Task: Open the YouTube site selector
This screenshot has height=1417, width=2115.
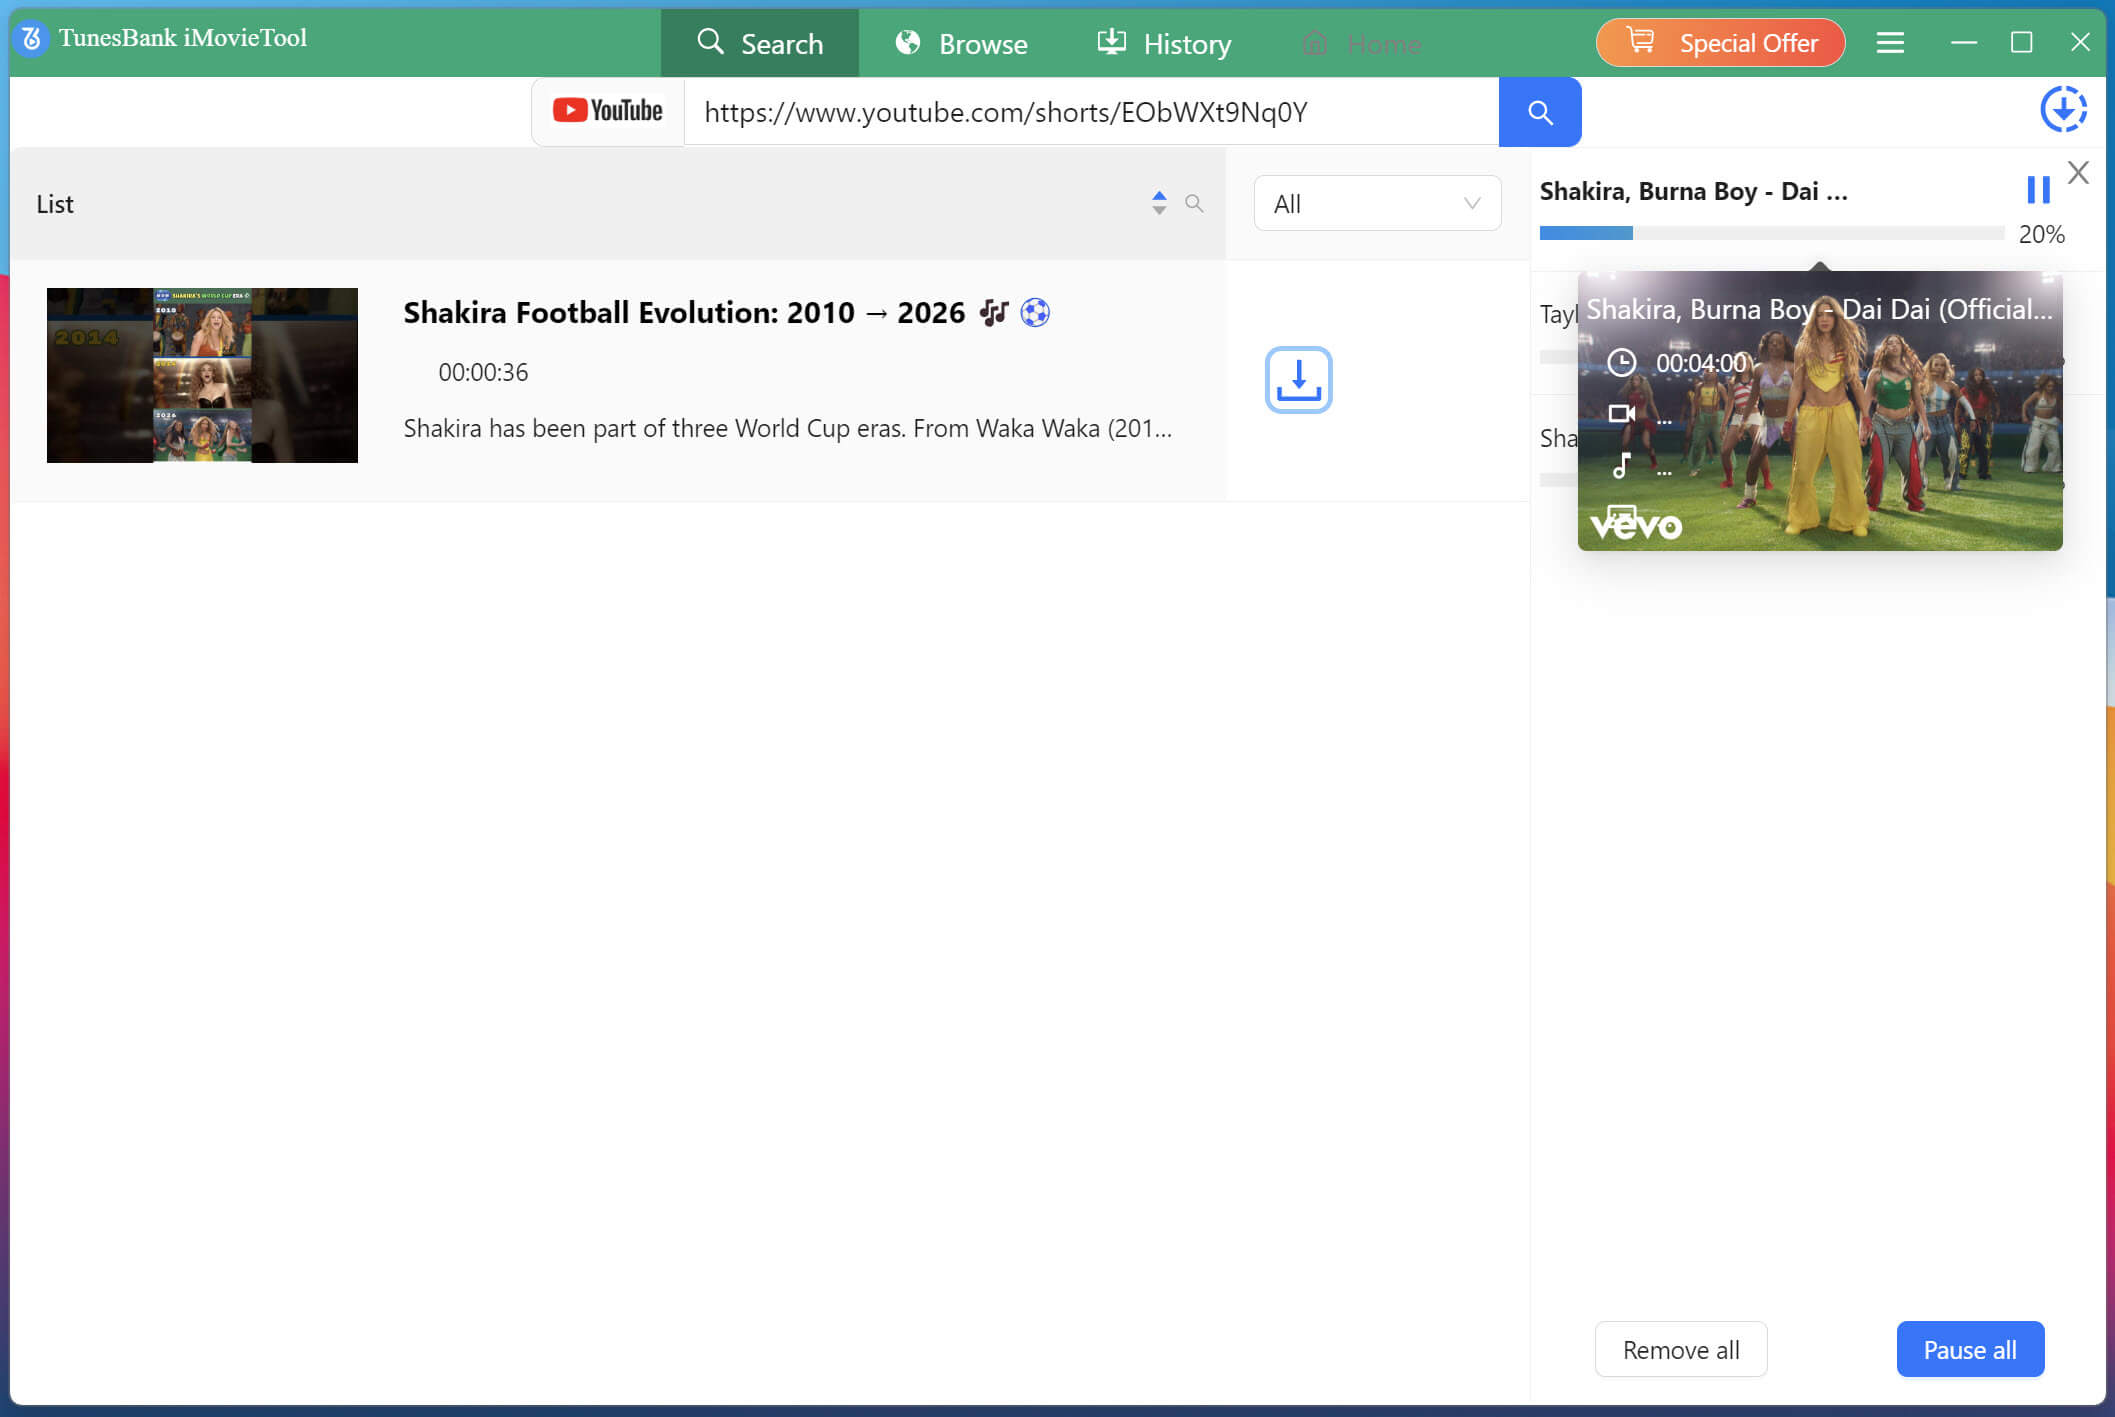Action: pyautogui.click(x=608, y=111)
